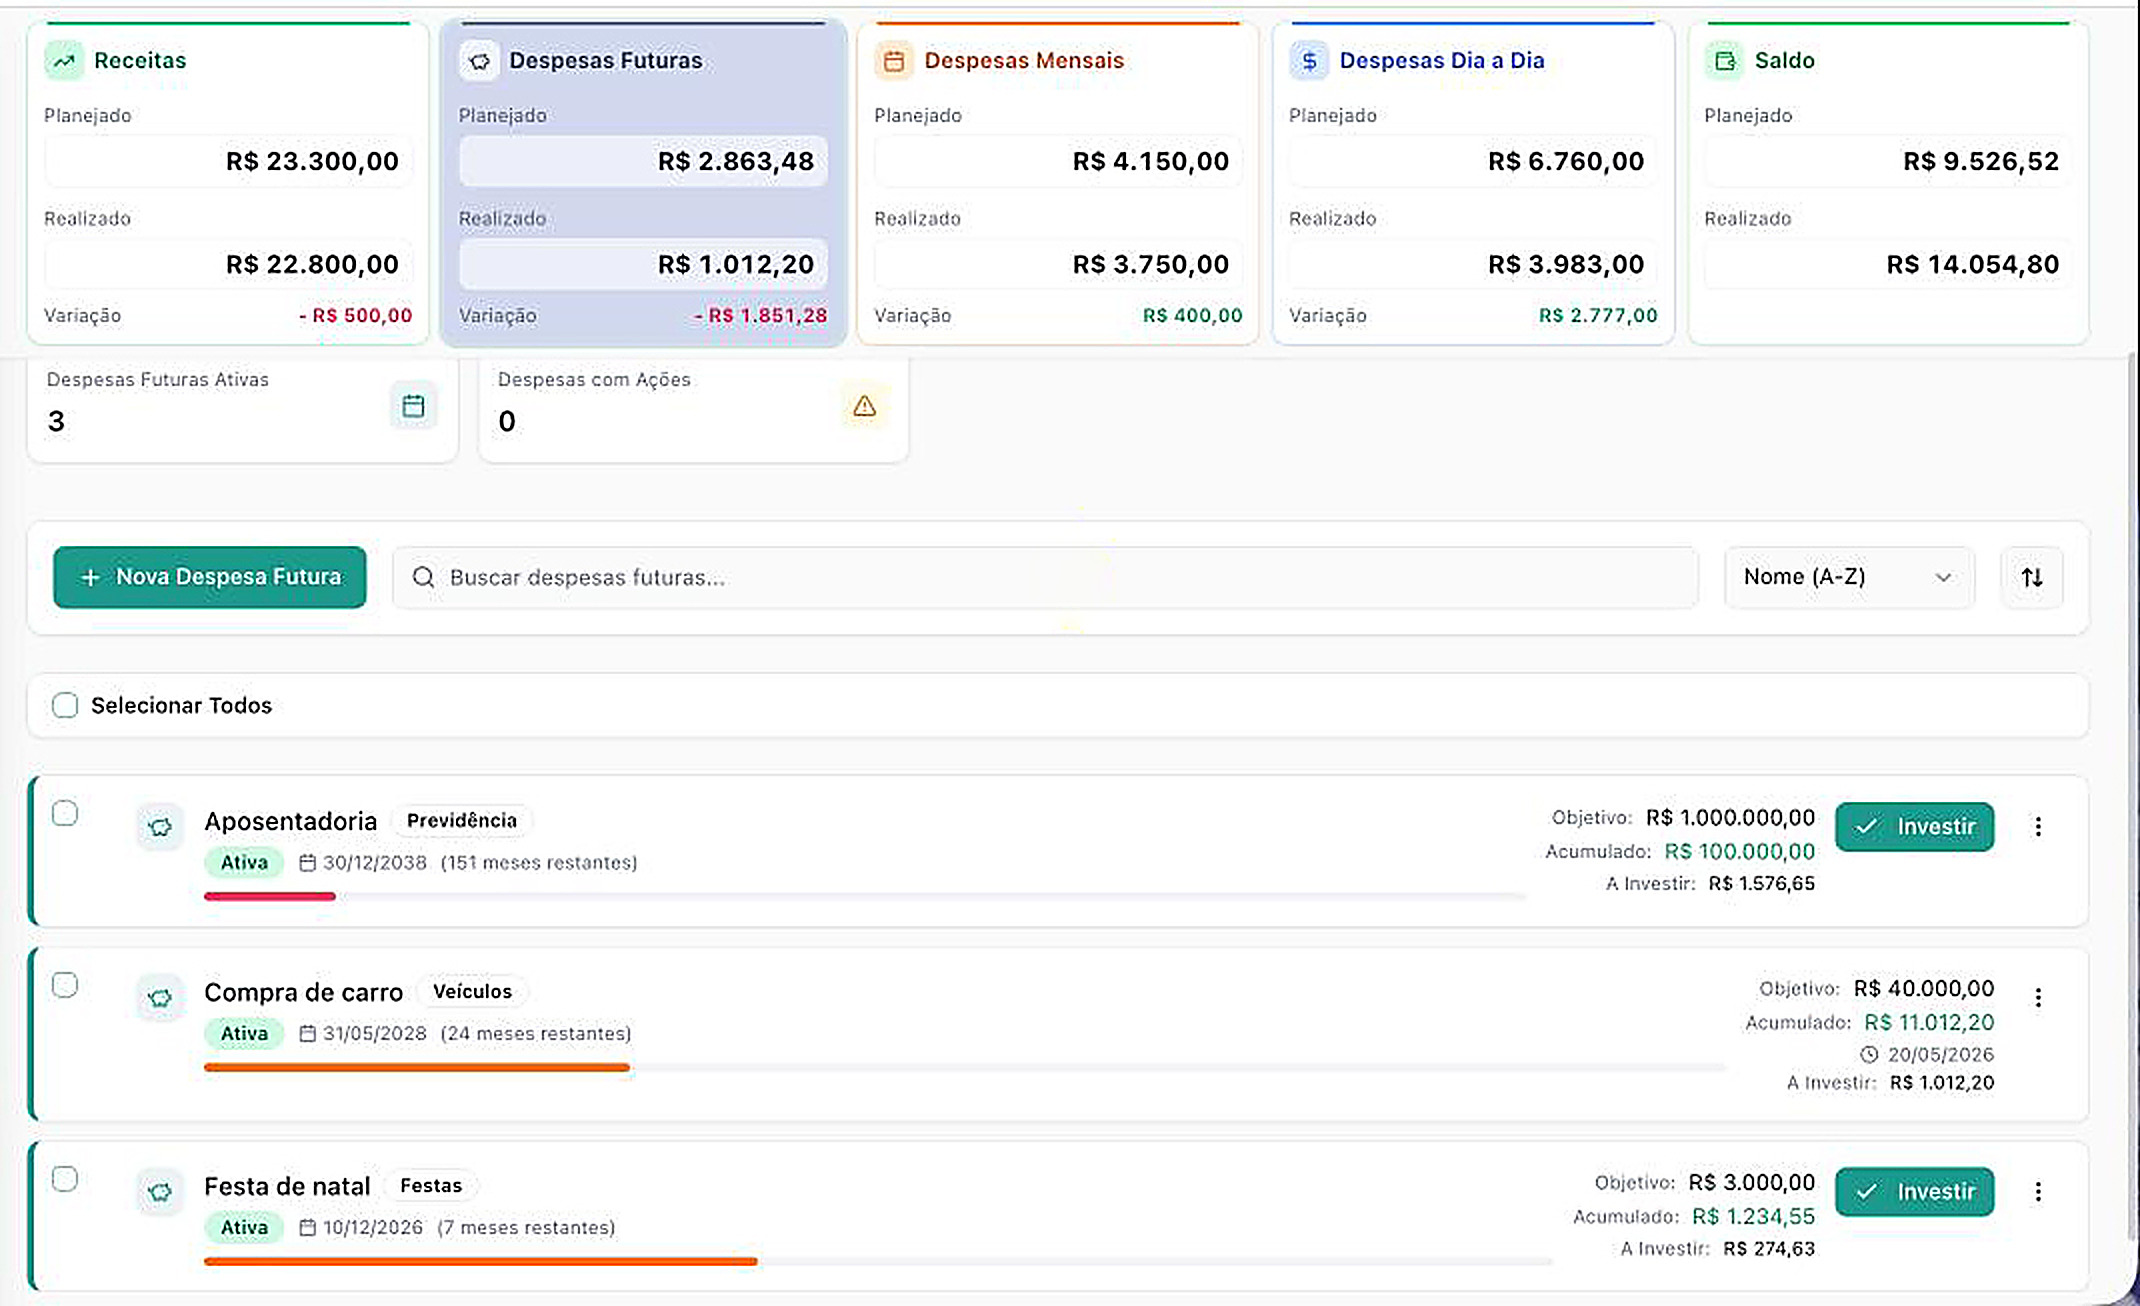Toggle sort direction arrows button
This screenshot has width=2140, height=1306.
(2032, 577)
